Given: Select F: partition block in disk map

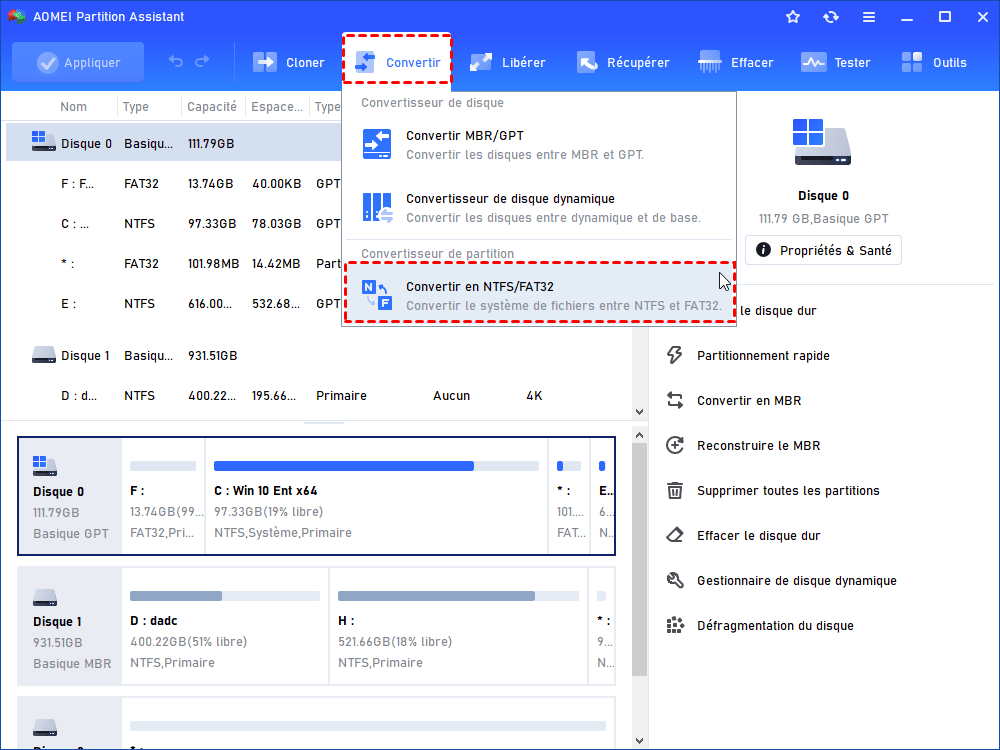Looking at the screenshot, I should (164, 496).
